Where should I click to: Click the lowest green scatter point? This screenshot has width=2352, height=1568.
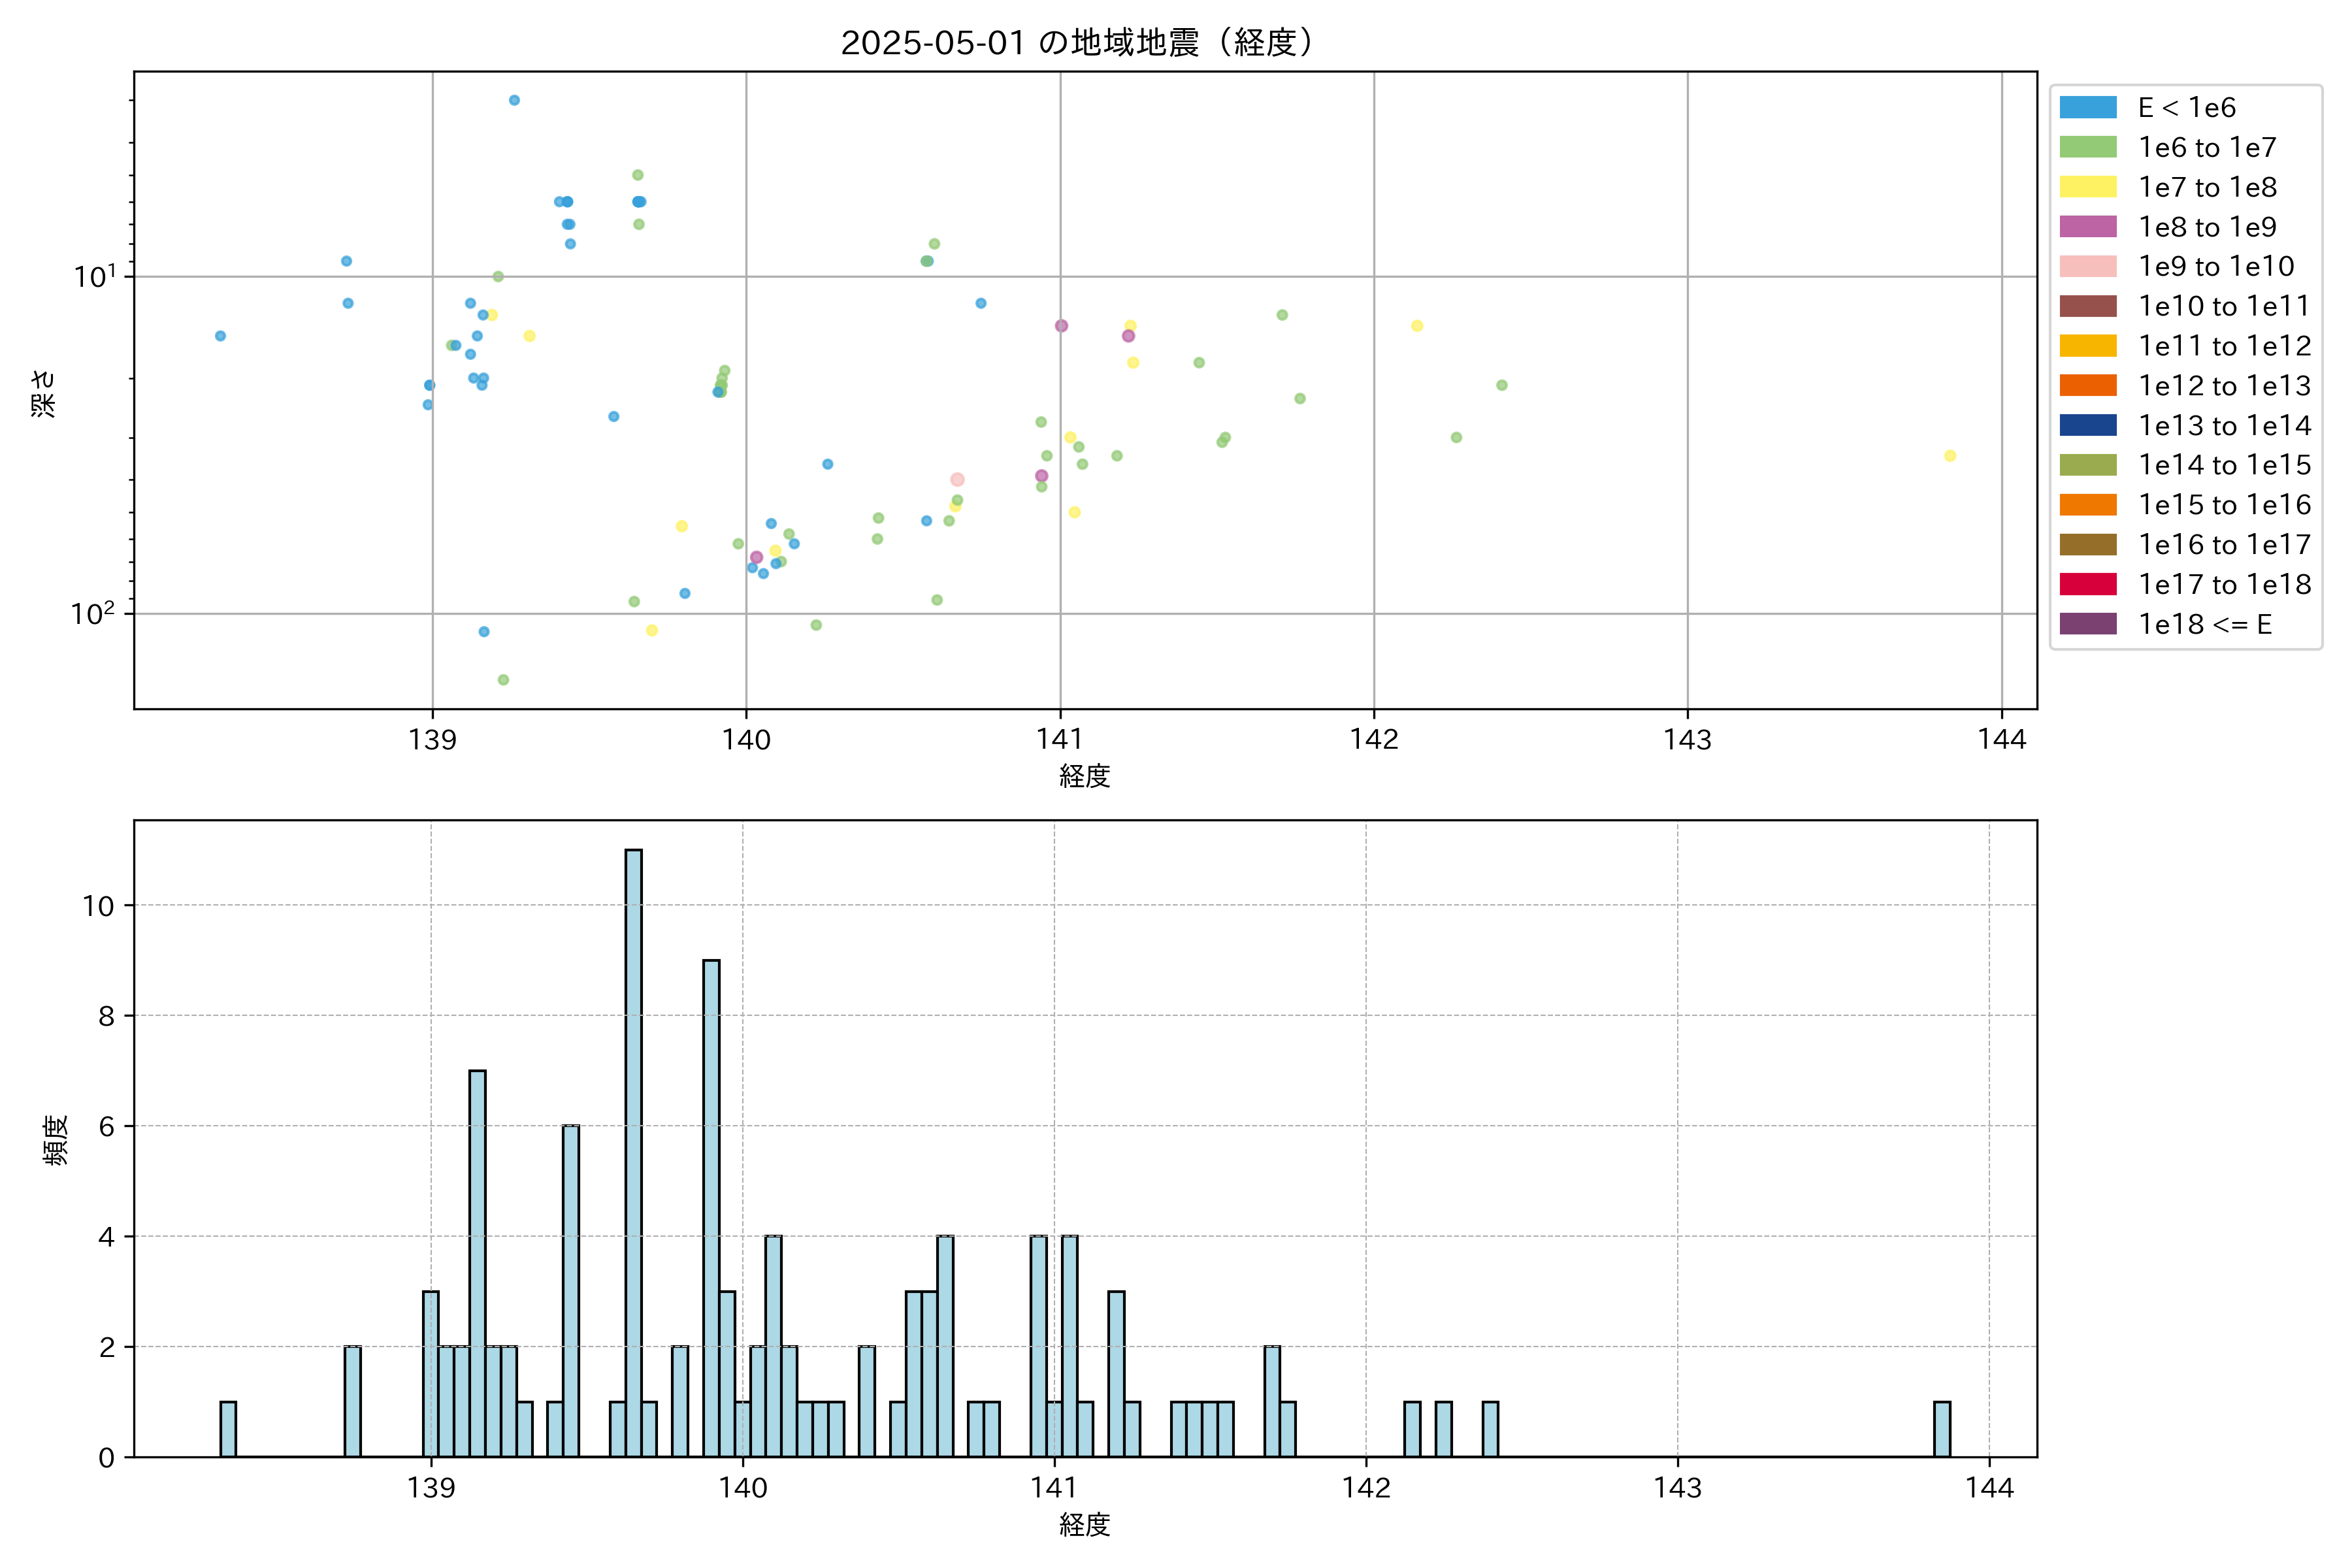click(503, 680)
